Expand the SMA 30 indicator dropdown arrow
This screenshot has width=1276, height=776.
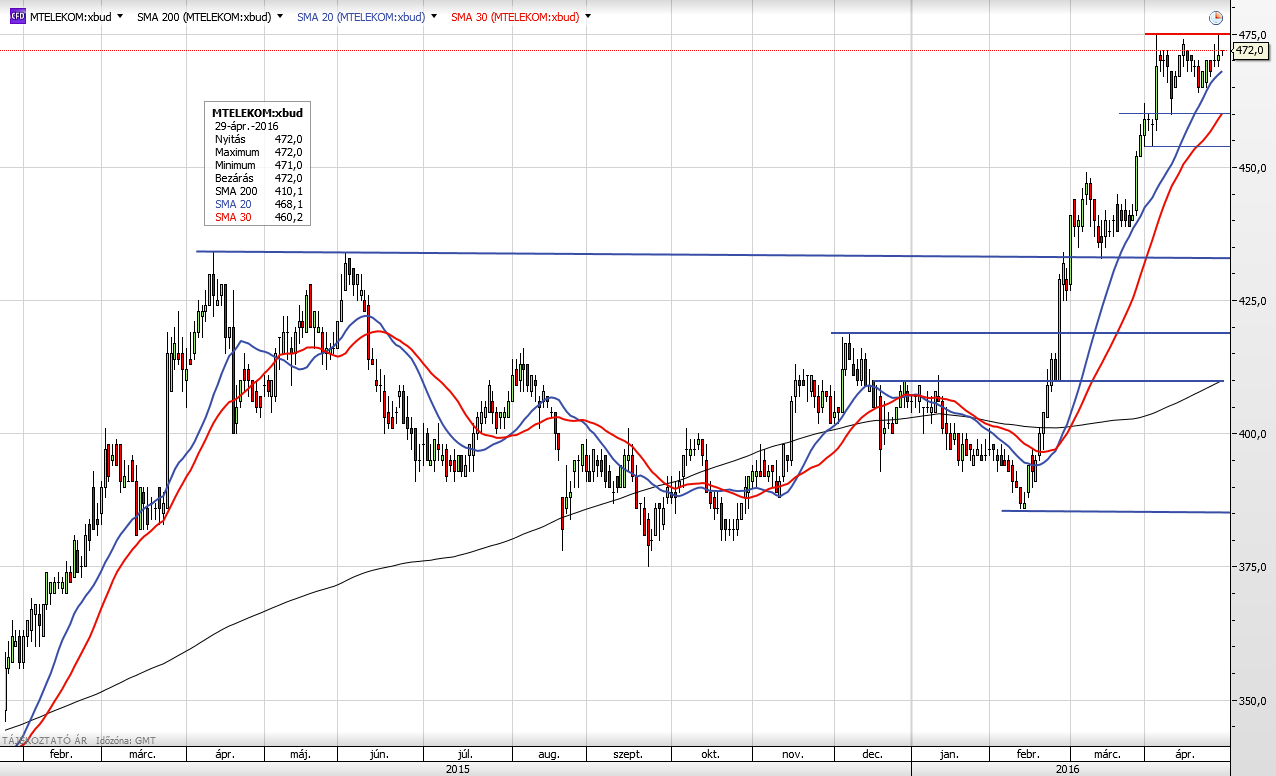click(x=587, y=17)
